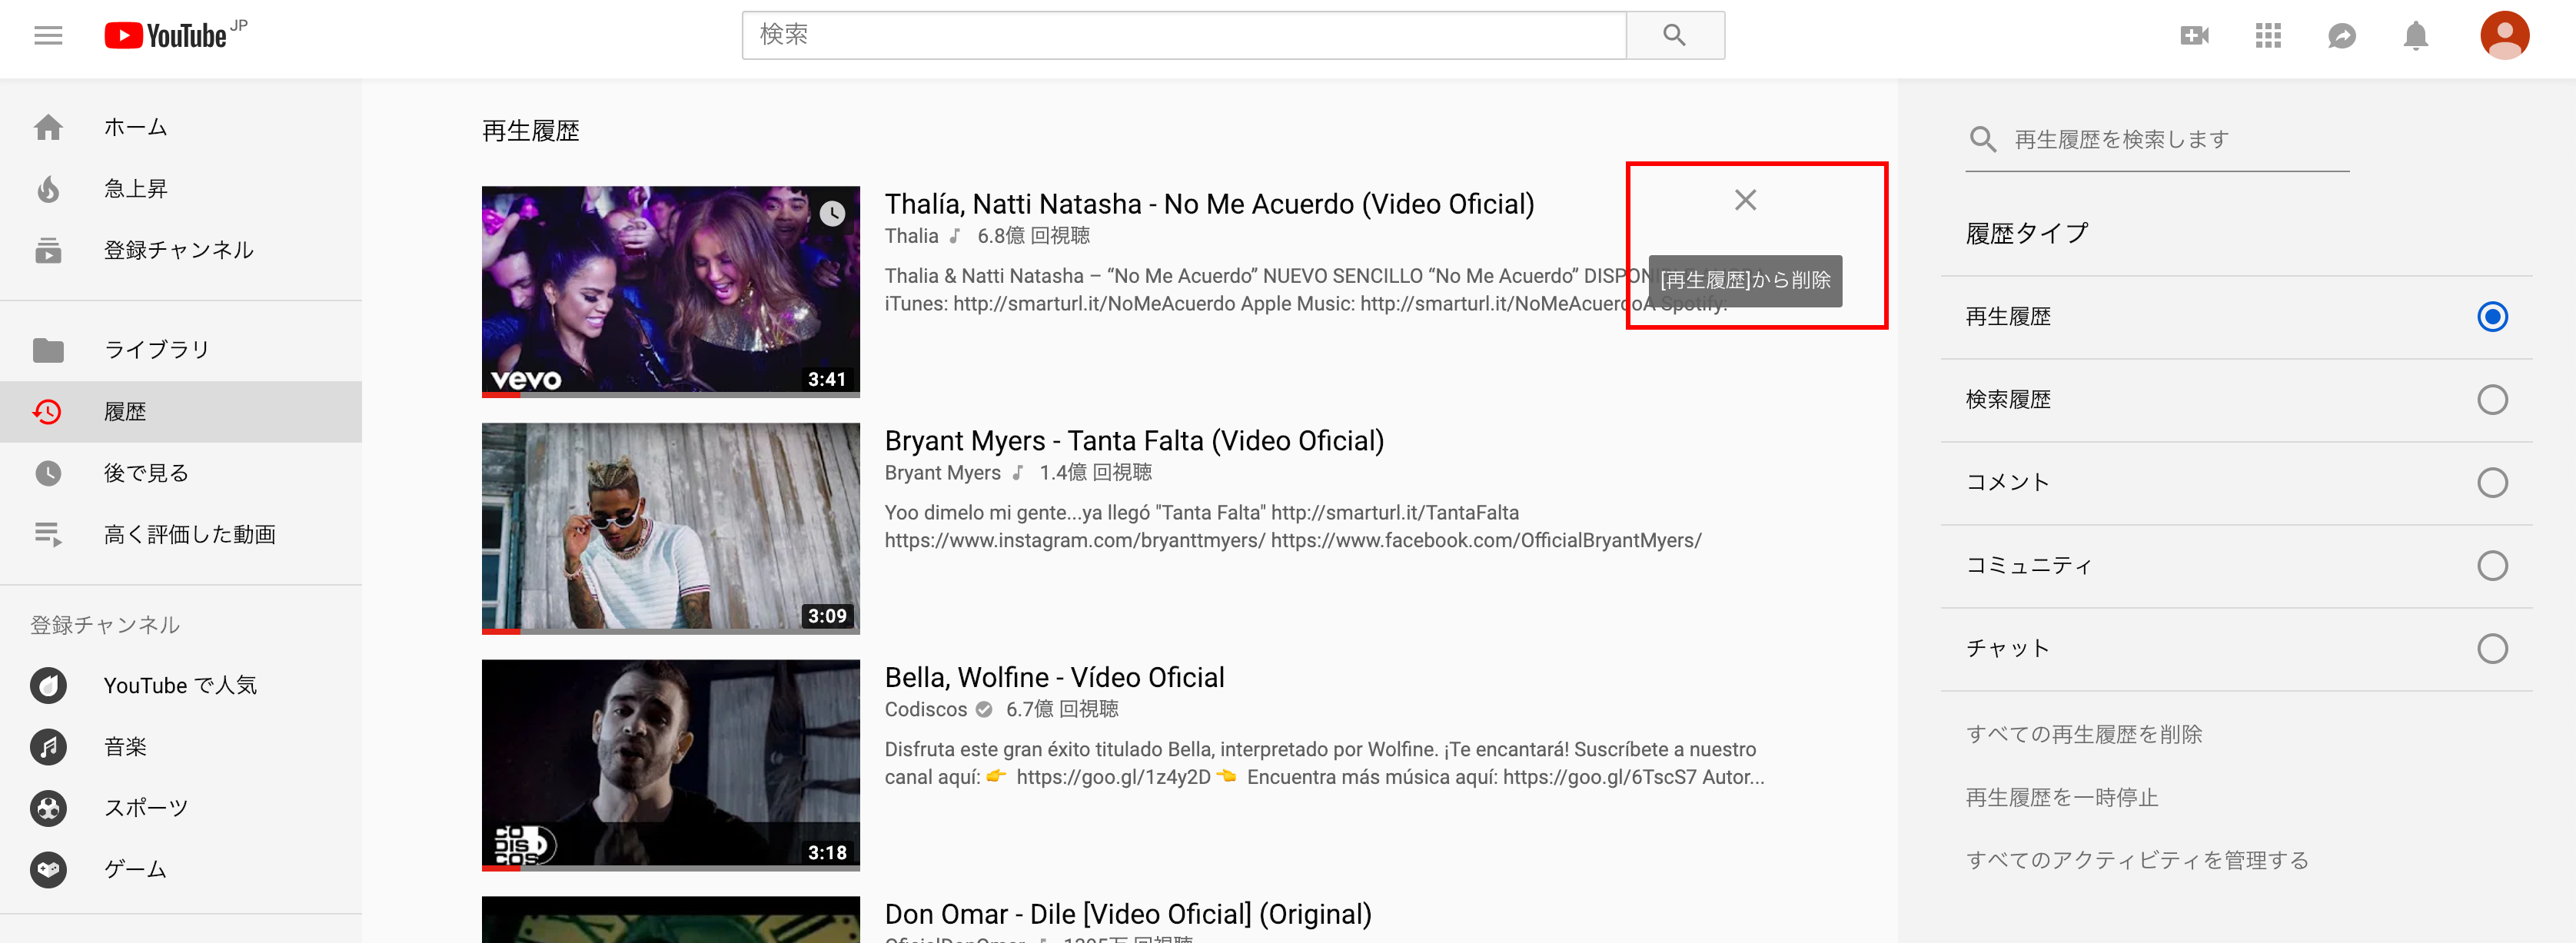Click the Thalia channel name
This screenshot has height=943, width=2576.
click(x=911, y=236)
